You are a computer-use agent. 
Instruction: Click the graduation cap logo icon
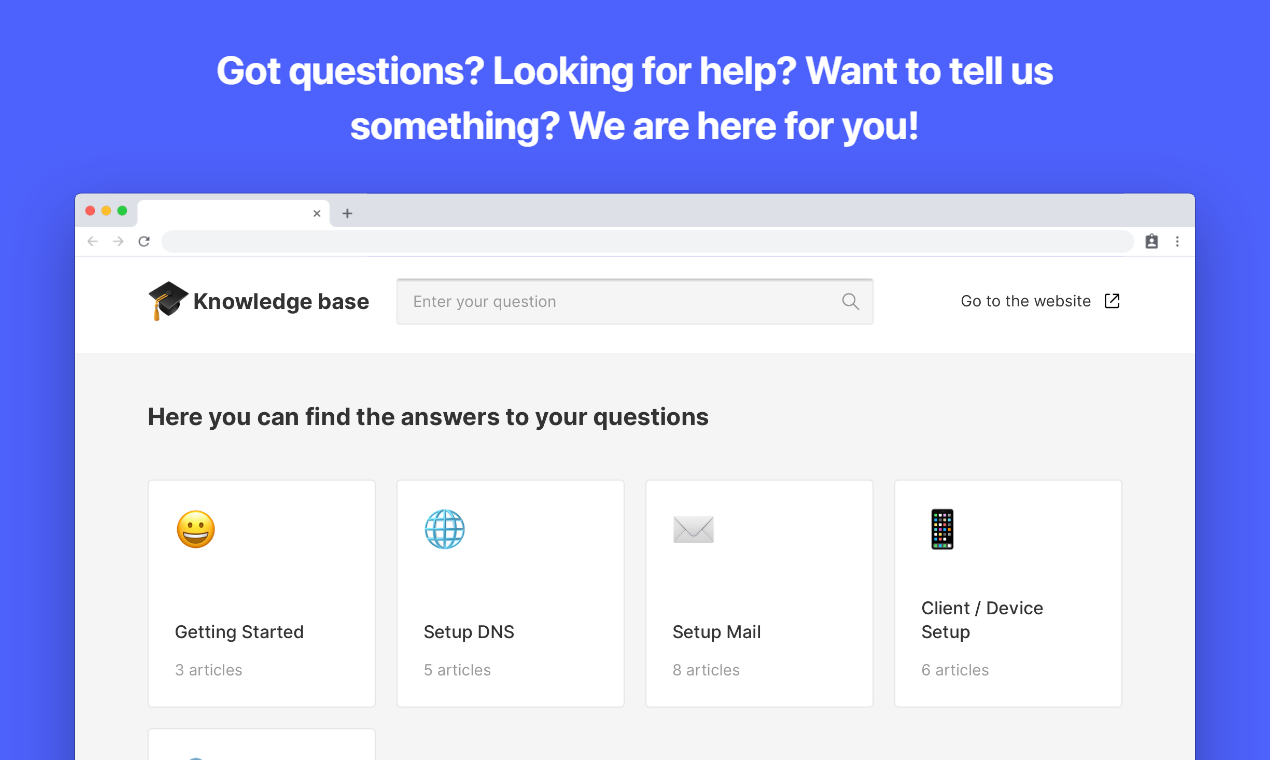[168, 300]
